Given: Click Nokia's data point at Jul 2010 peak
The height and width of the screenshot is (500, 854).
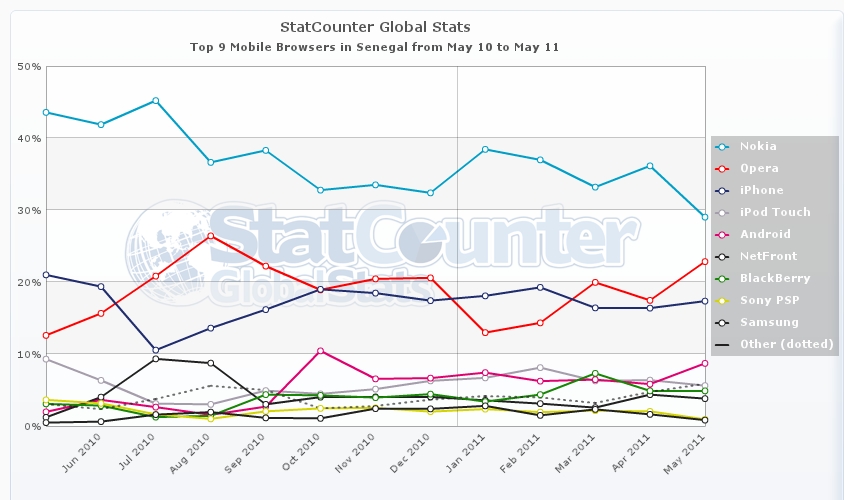Looking at the screenshot, I should coord(155,100).
